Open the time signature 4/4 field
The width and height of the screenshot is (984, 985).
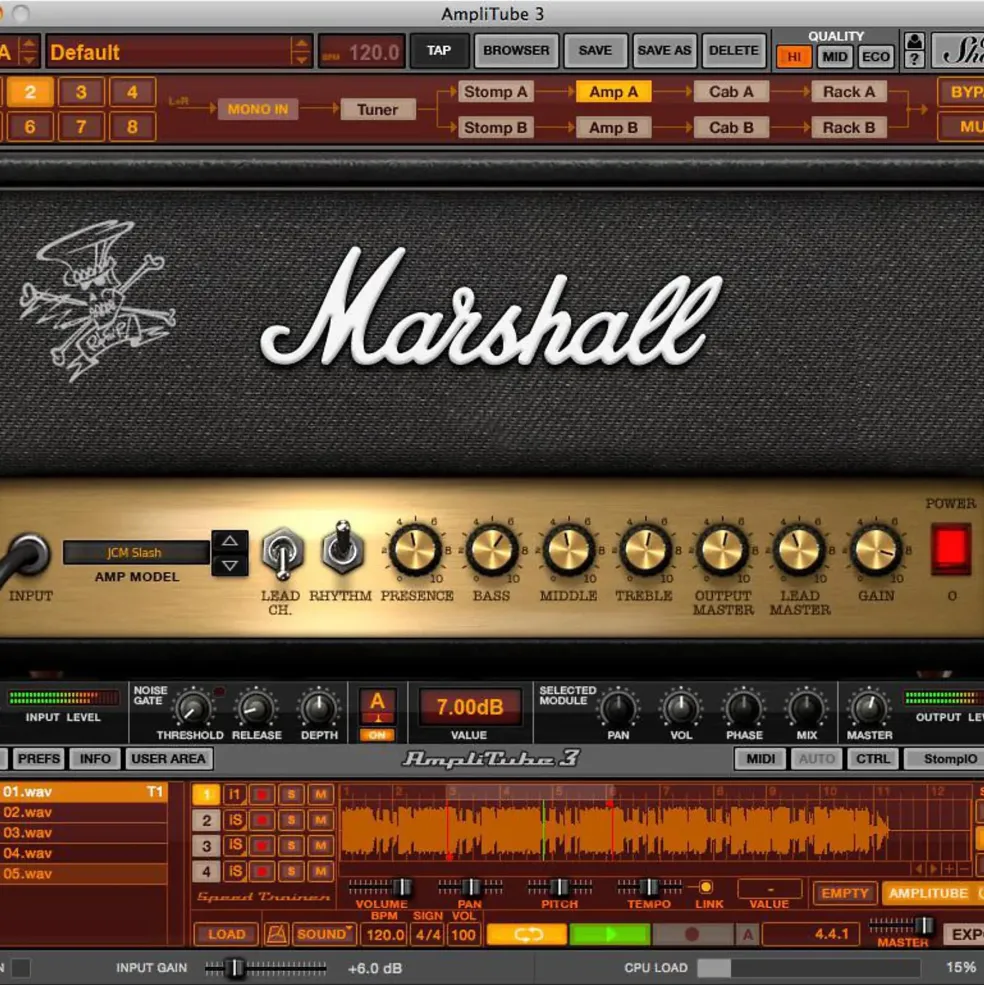click(428, 935)
